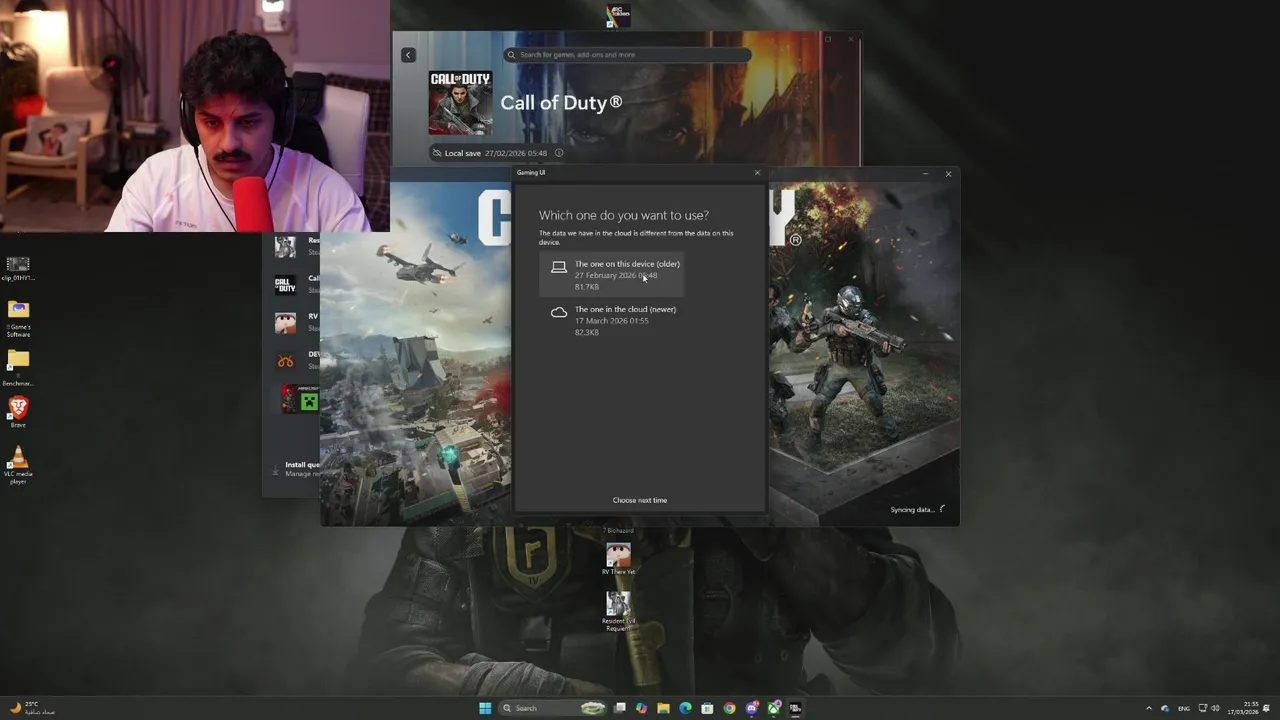Open the Install queue in the sidebar
The width and height of the screenshot is (1280, 720).
tap(296, 468)
